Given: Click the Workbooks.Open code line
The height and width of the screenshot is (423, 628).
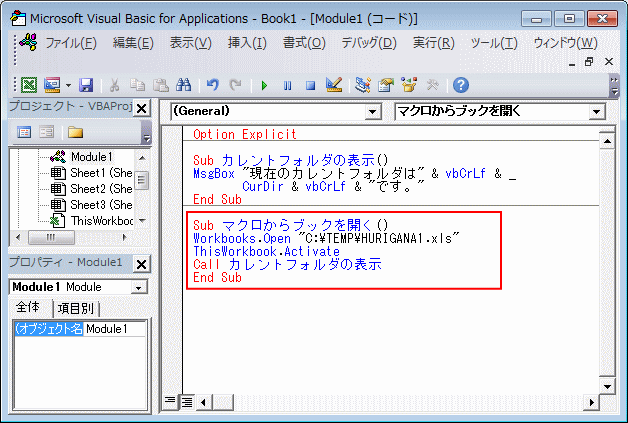Looking at the screenshot, I should click(x=326, y=238).
